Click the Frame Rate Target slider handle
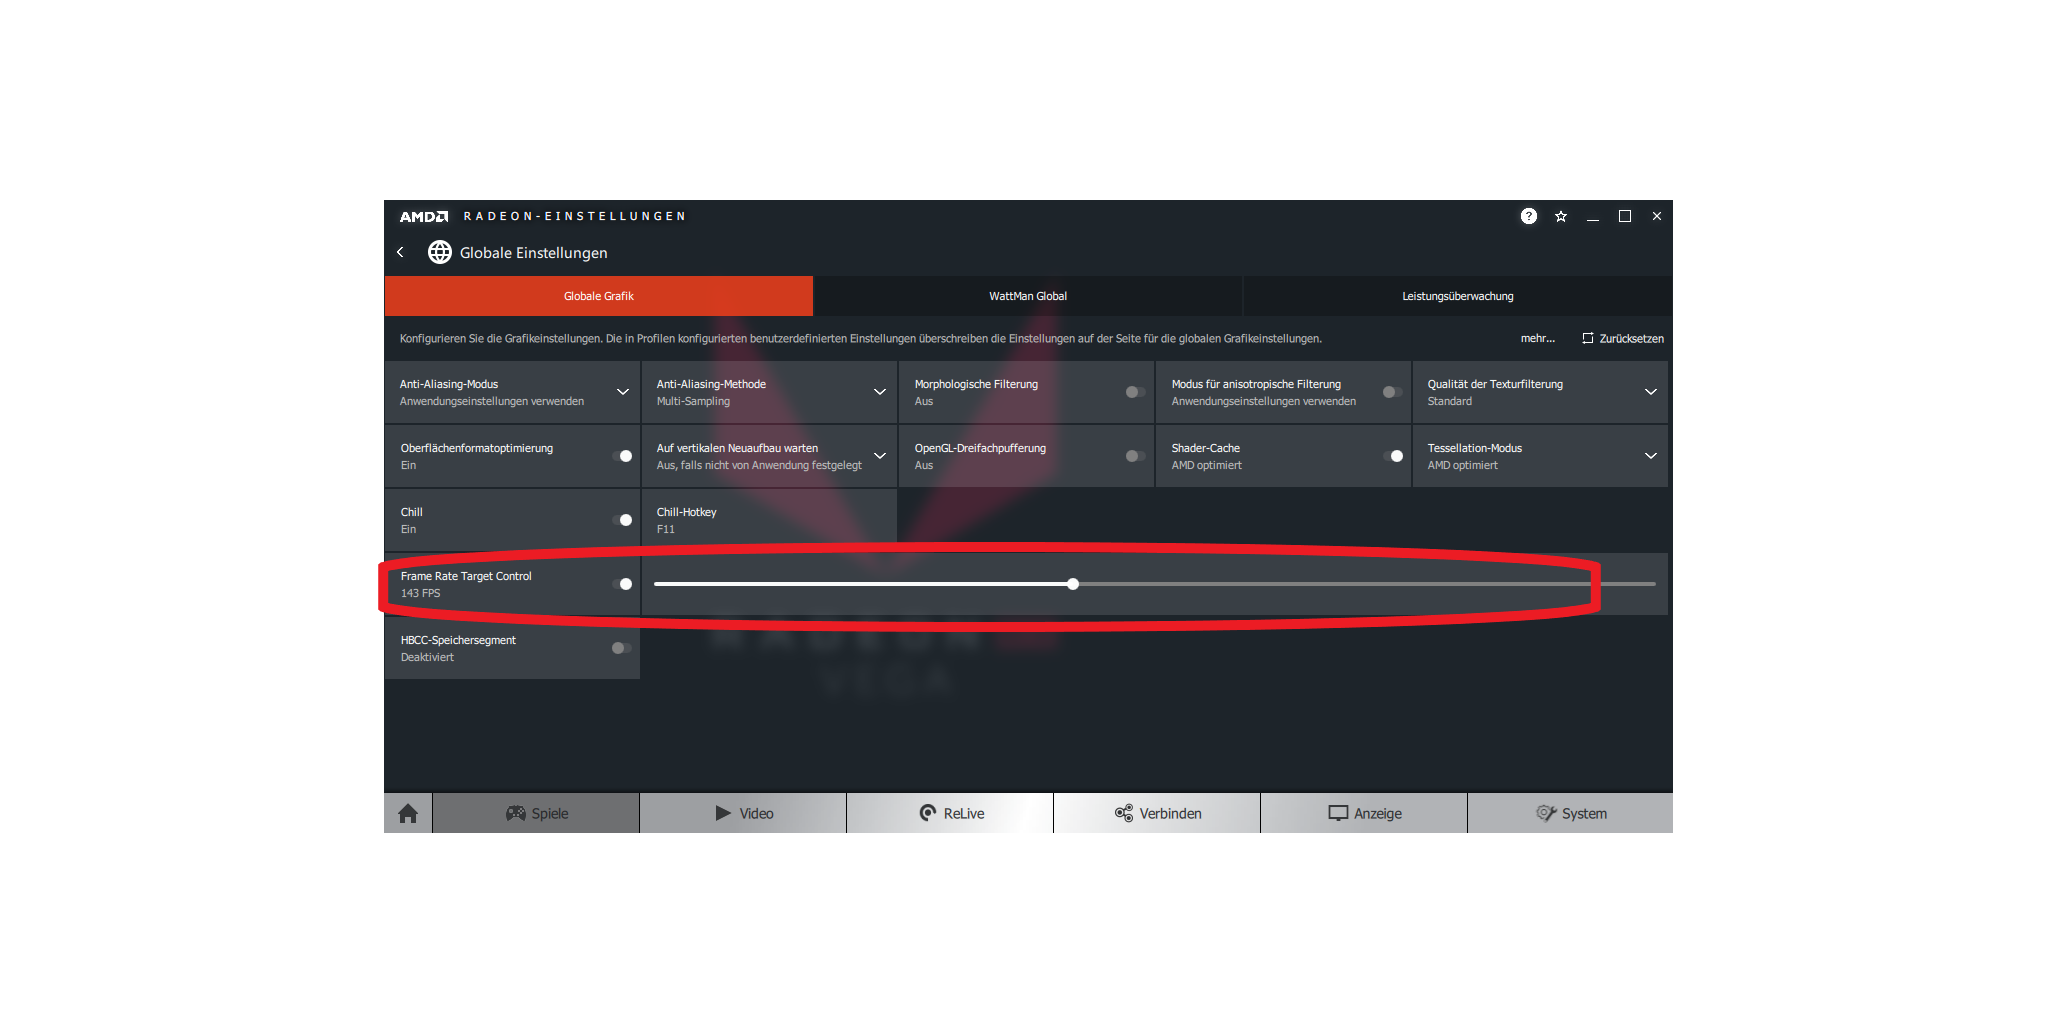This screenshot has width=2056, height=1032. [x=1073, y=584]
